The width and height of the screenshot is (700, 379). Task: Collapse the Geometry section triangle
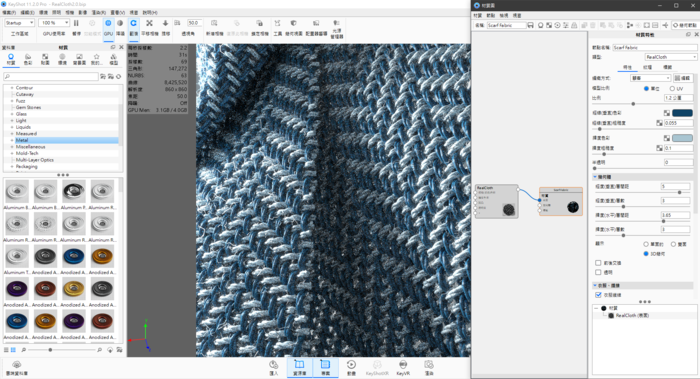click(595, 177)
